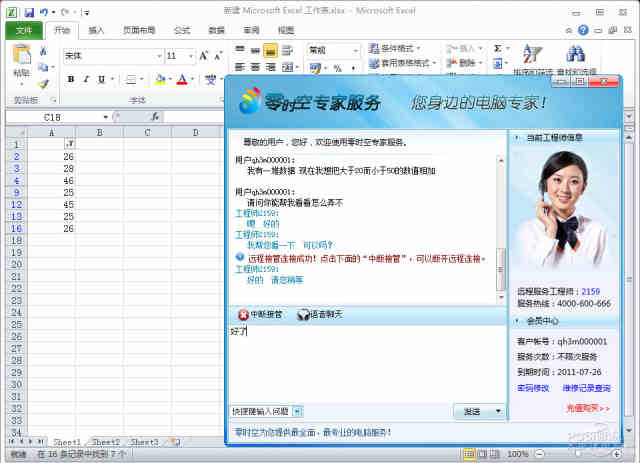The width and height of the screenshot is (640, 463).
Task: Expand undo history dropdown arrow
Action: 53,12
